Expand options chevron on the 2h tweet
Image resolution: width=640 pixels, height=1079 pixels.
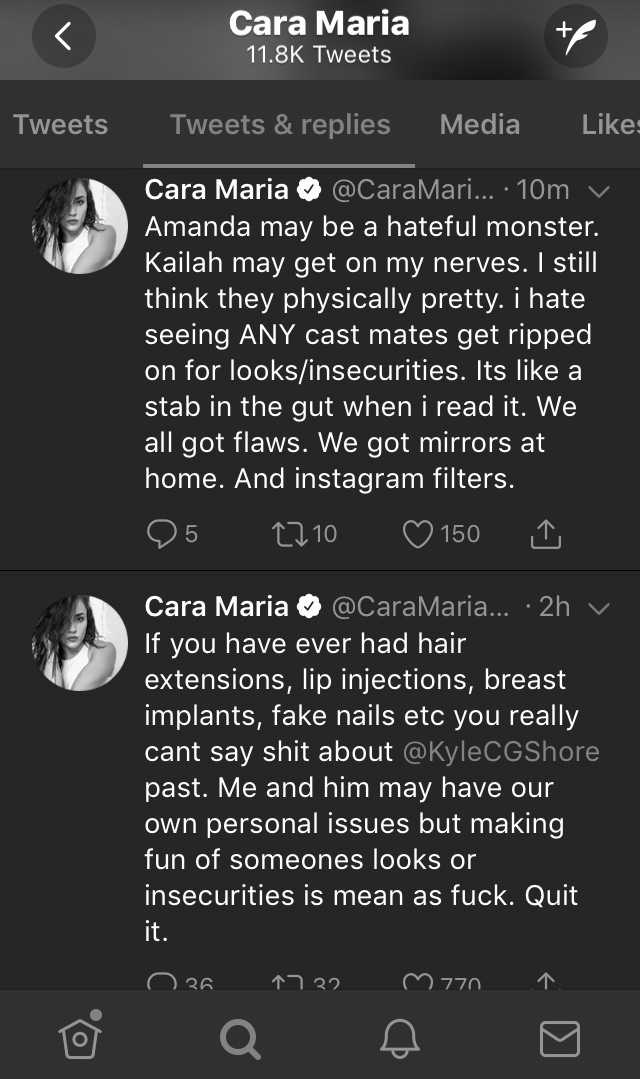coord(599,608)
